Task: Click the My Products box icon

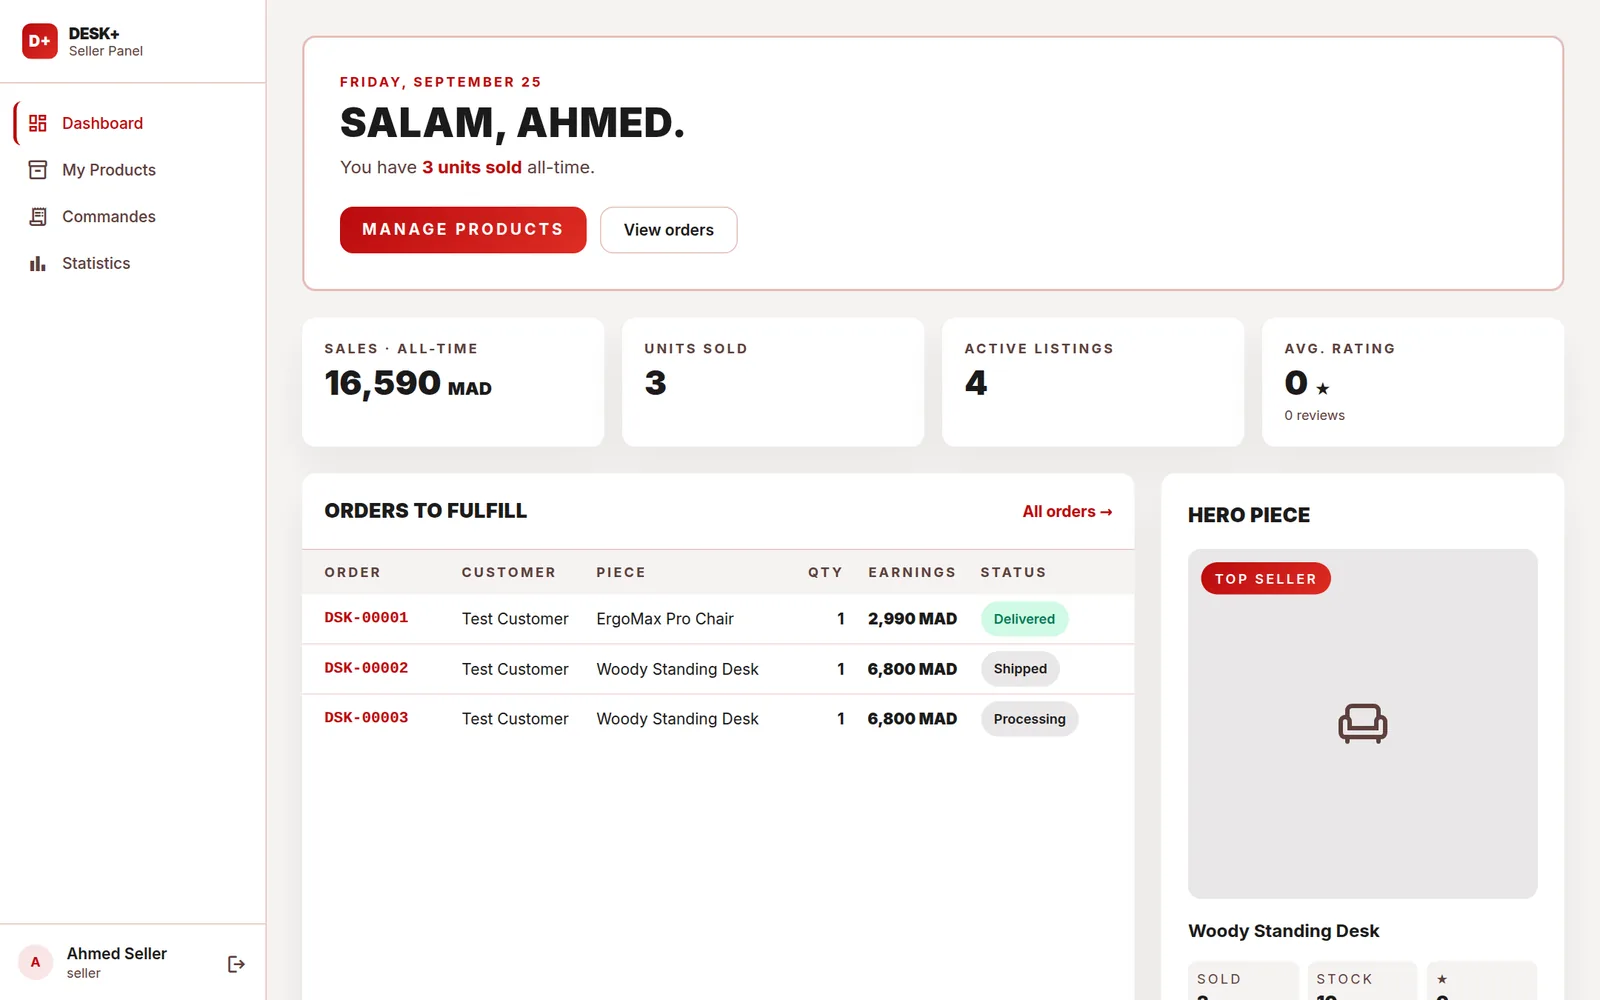Action: 38,170
